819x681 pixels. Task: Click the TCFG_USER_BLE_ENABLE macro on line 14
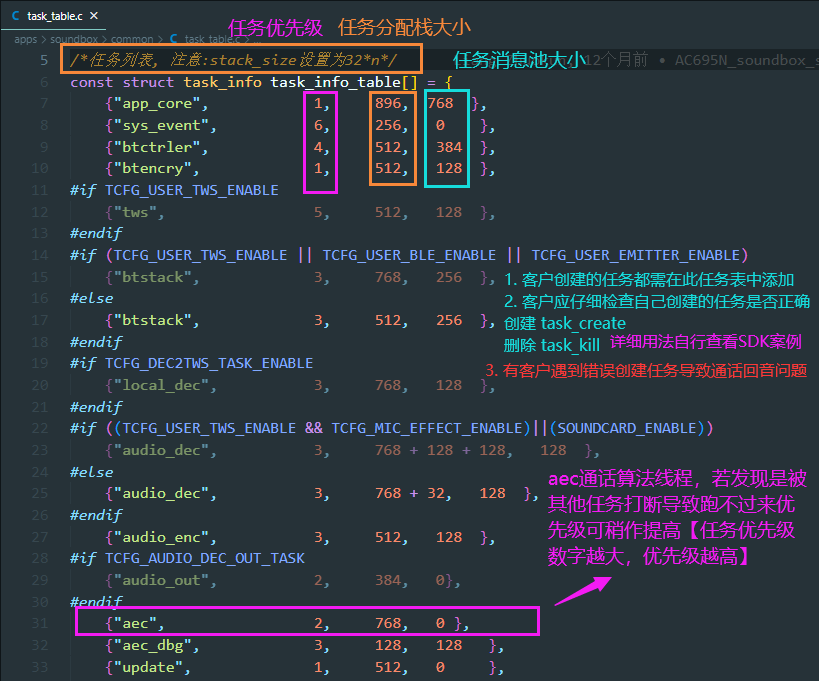tap(409, 255)
